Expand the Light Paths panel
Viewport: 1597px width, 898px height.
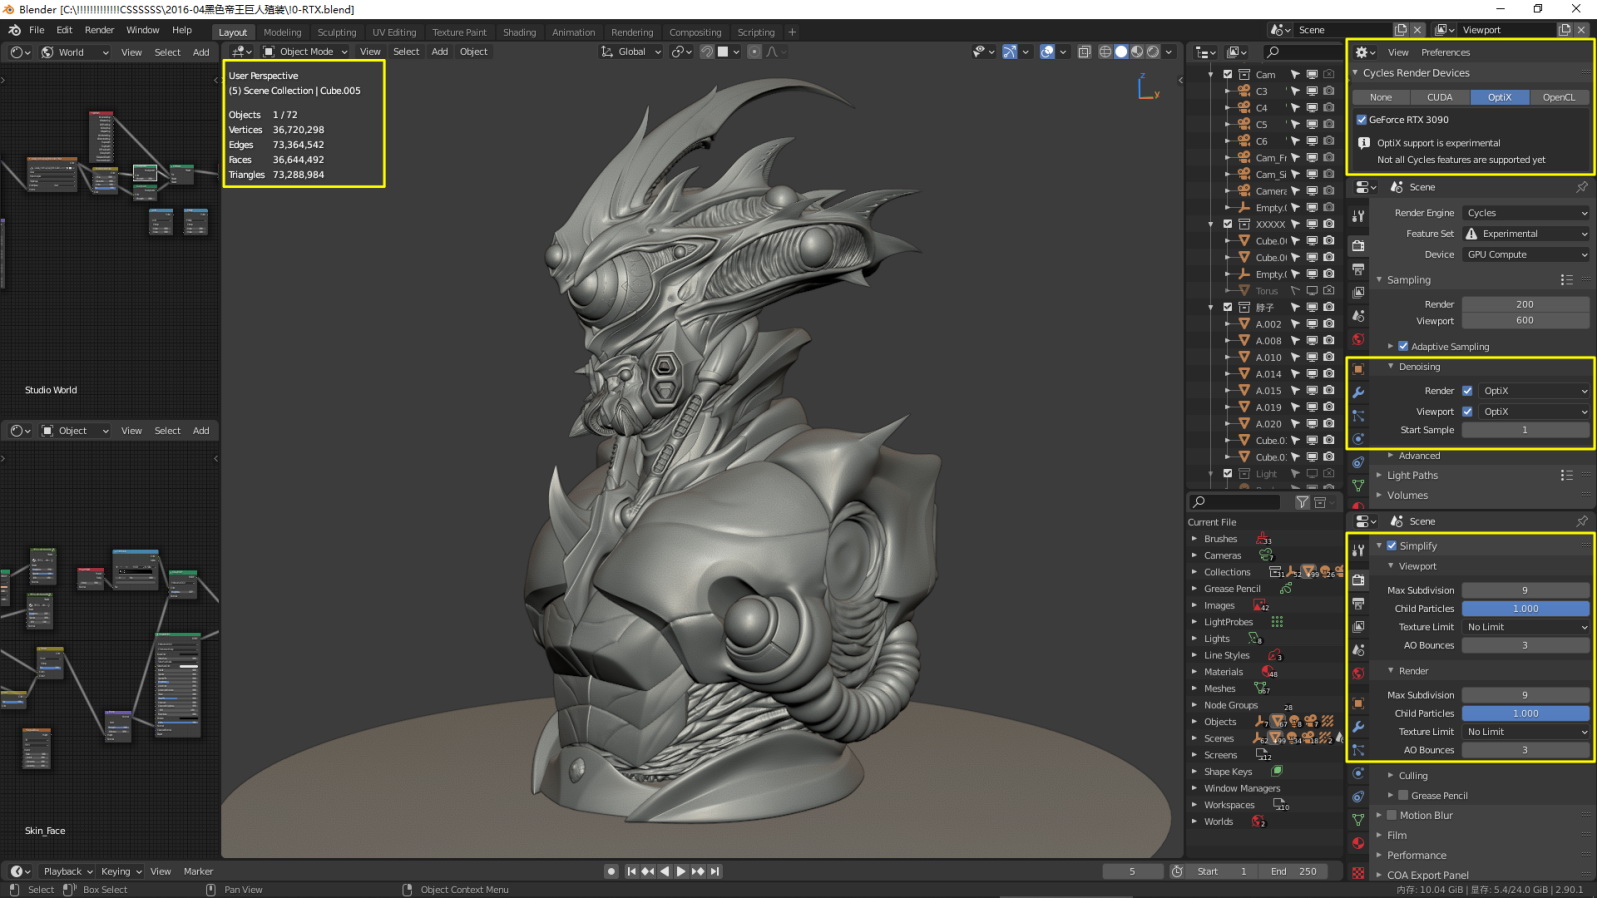1412,475
